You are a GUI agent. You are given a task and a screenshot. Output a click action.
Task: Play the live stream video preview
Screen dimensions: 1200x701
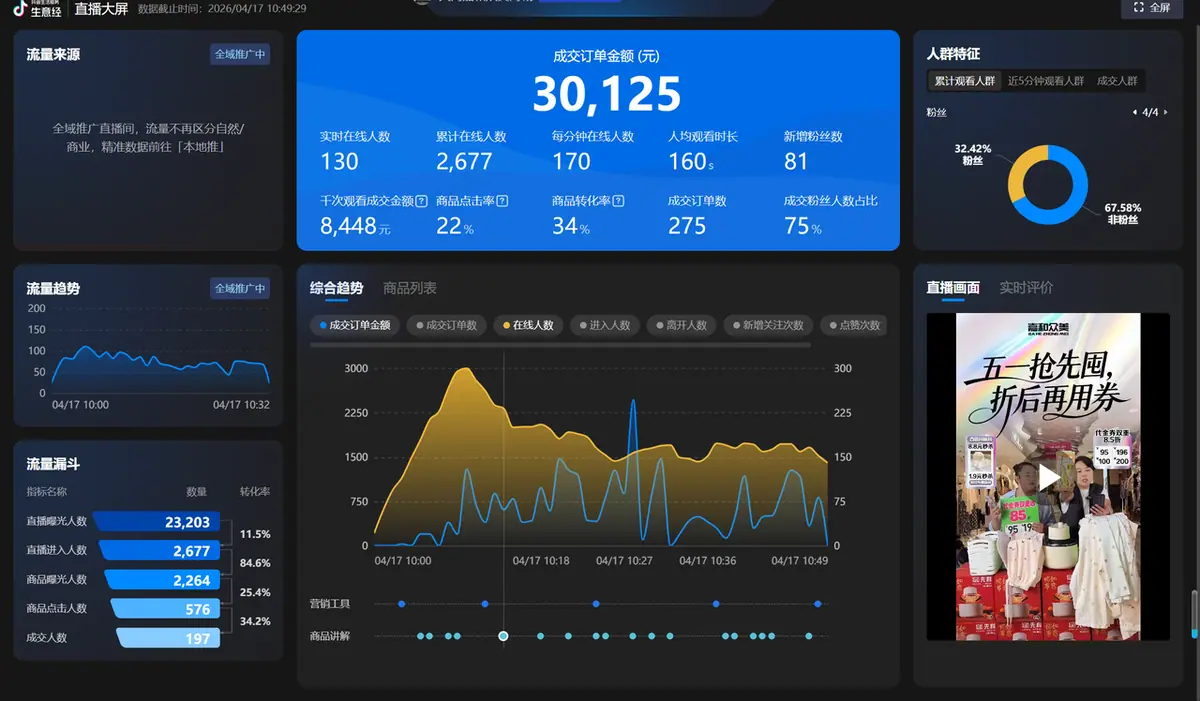click(1048, 477)
